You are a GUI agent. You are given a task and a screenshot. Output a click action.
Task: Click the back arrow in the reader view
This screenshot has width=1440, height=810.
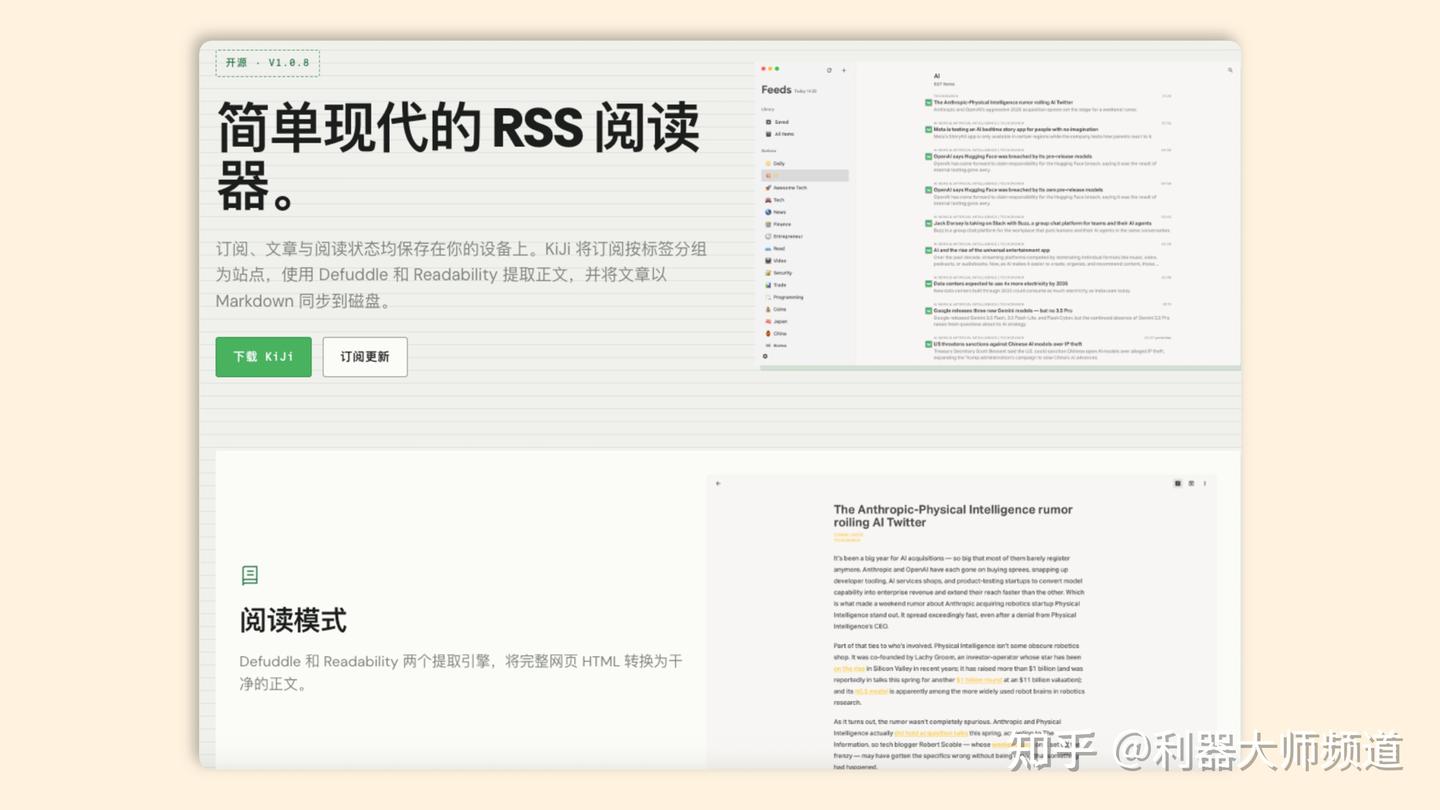tap(718, 483)
